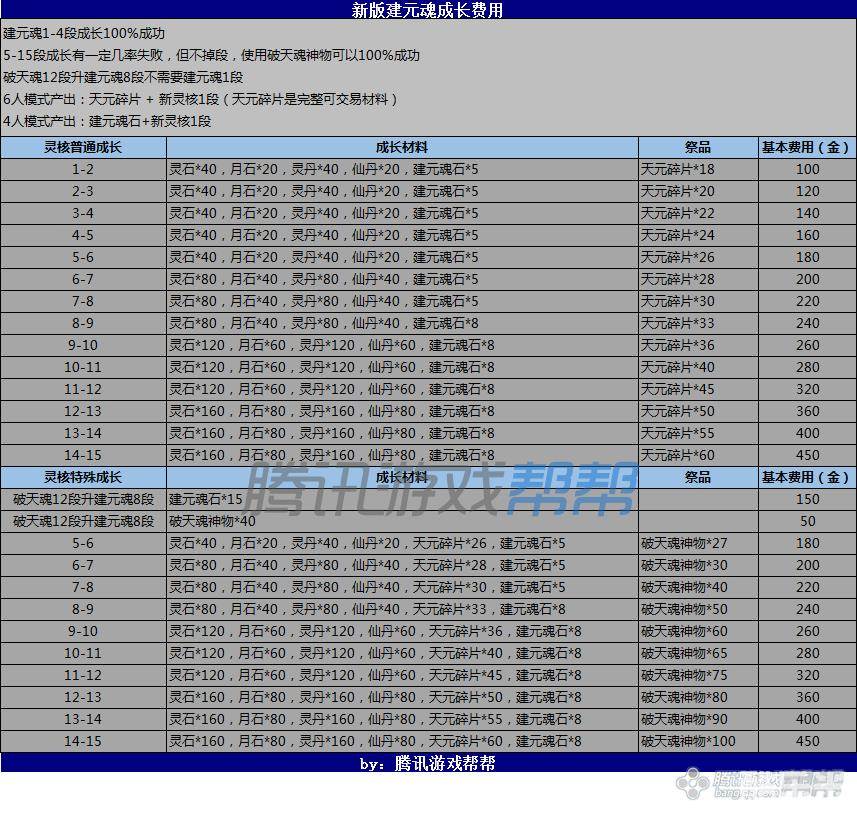Click the note line starting with 4人模式产出
The height and width of the screenshot is (814, 857).
pos(107,121)
